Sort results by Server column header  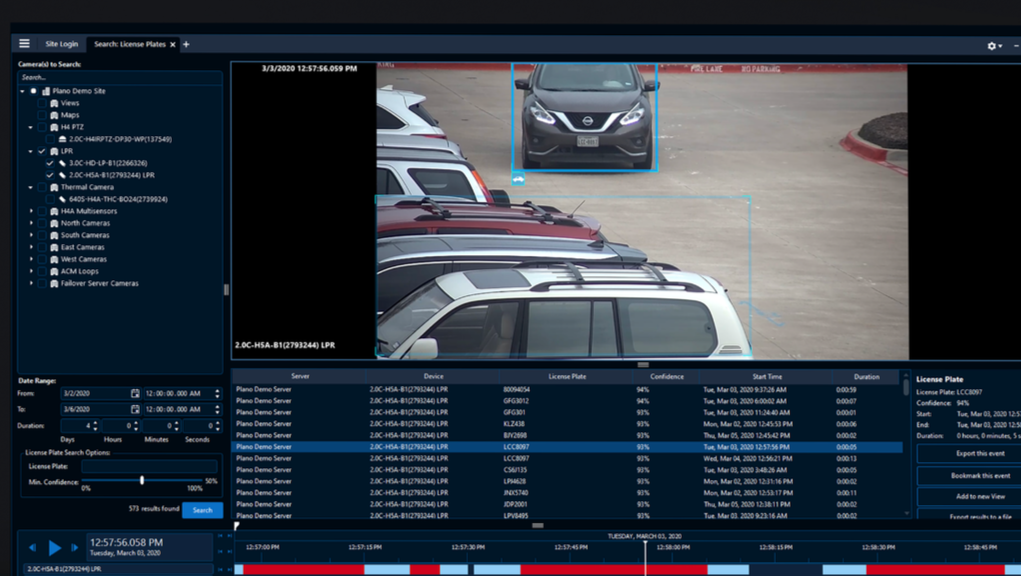(x=300, y=376)
